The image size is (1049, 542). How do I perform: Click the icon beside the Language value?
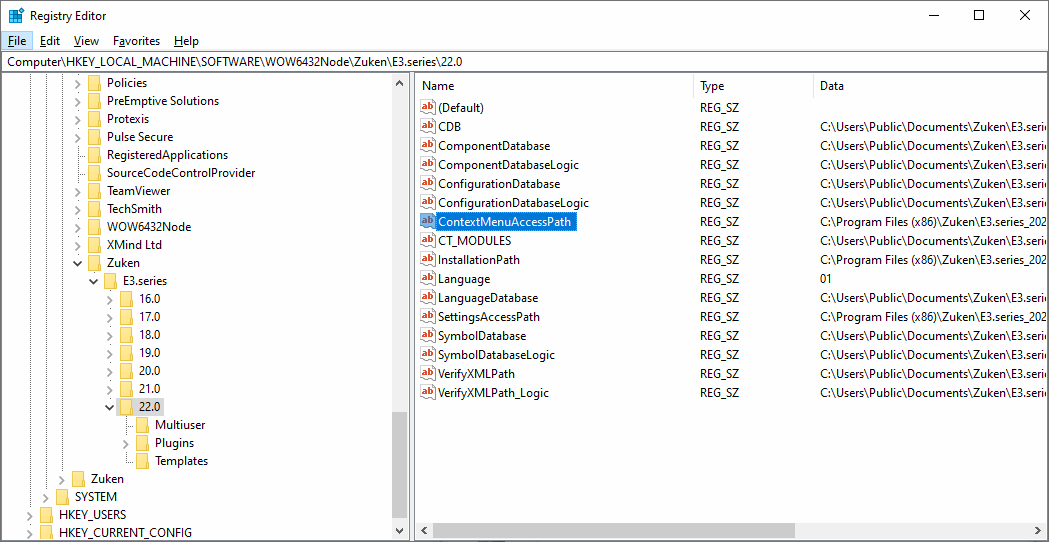pyautogui.click(x=427, y=278)
